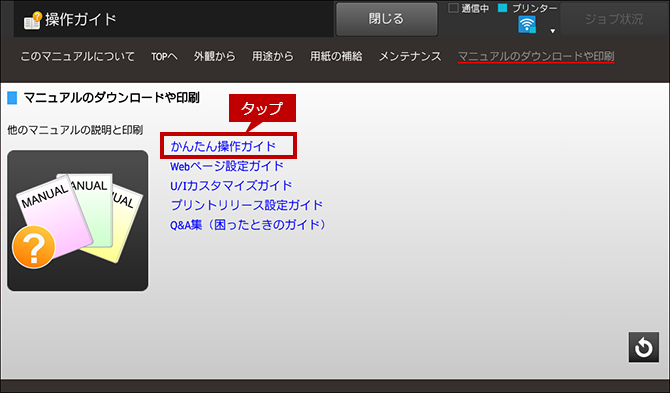The height and width of the screenshot is (393, 670).
Task: Select マニュアルのダウンロードや印刷 tab
Action: pos(536,56)
